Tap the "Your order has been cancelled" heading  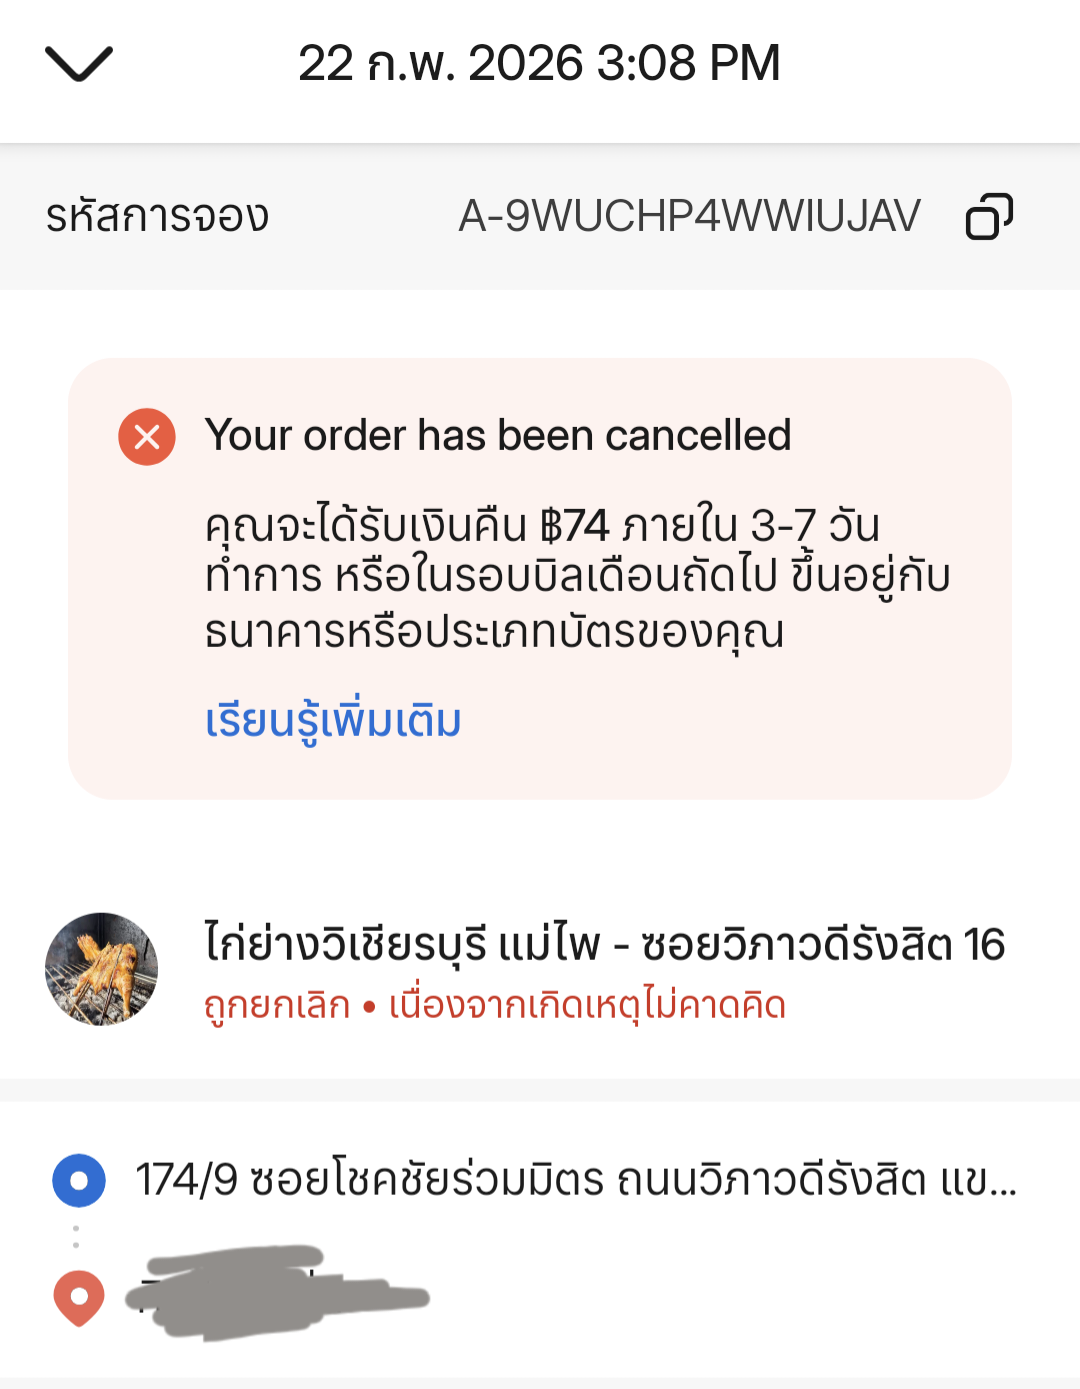pos(498,436)
